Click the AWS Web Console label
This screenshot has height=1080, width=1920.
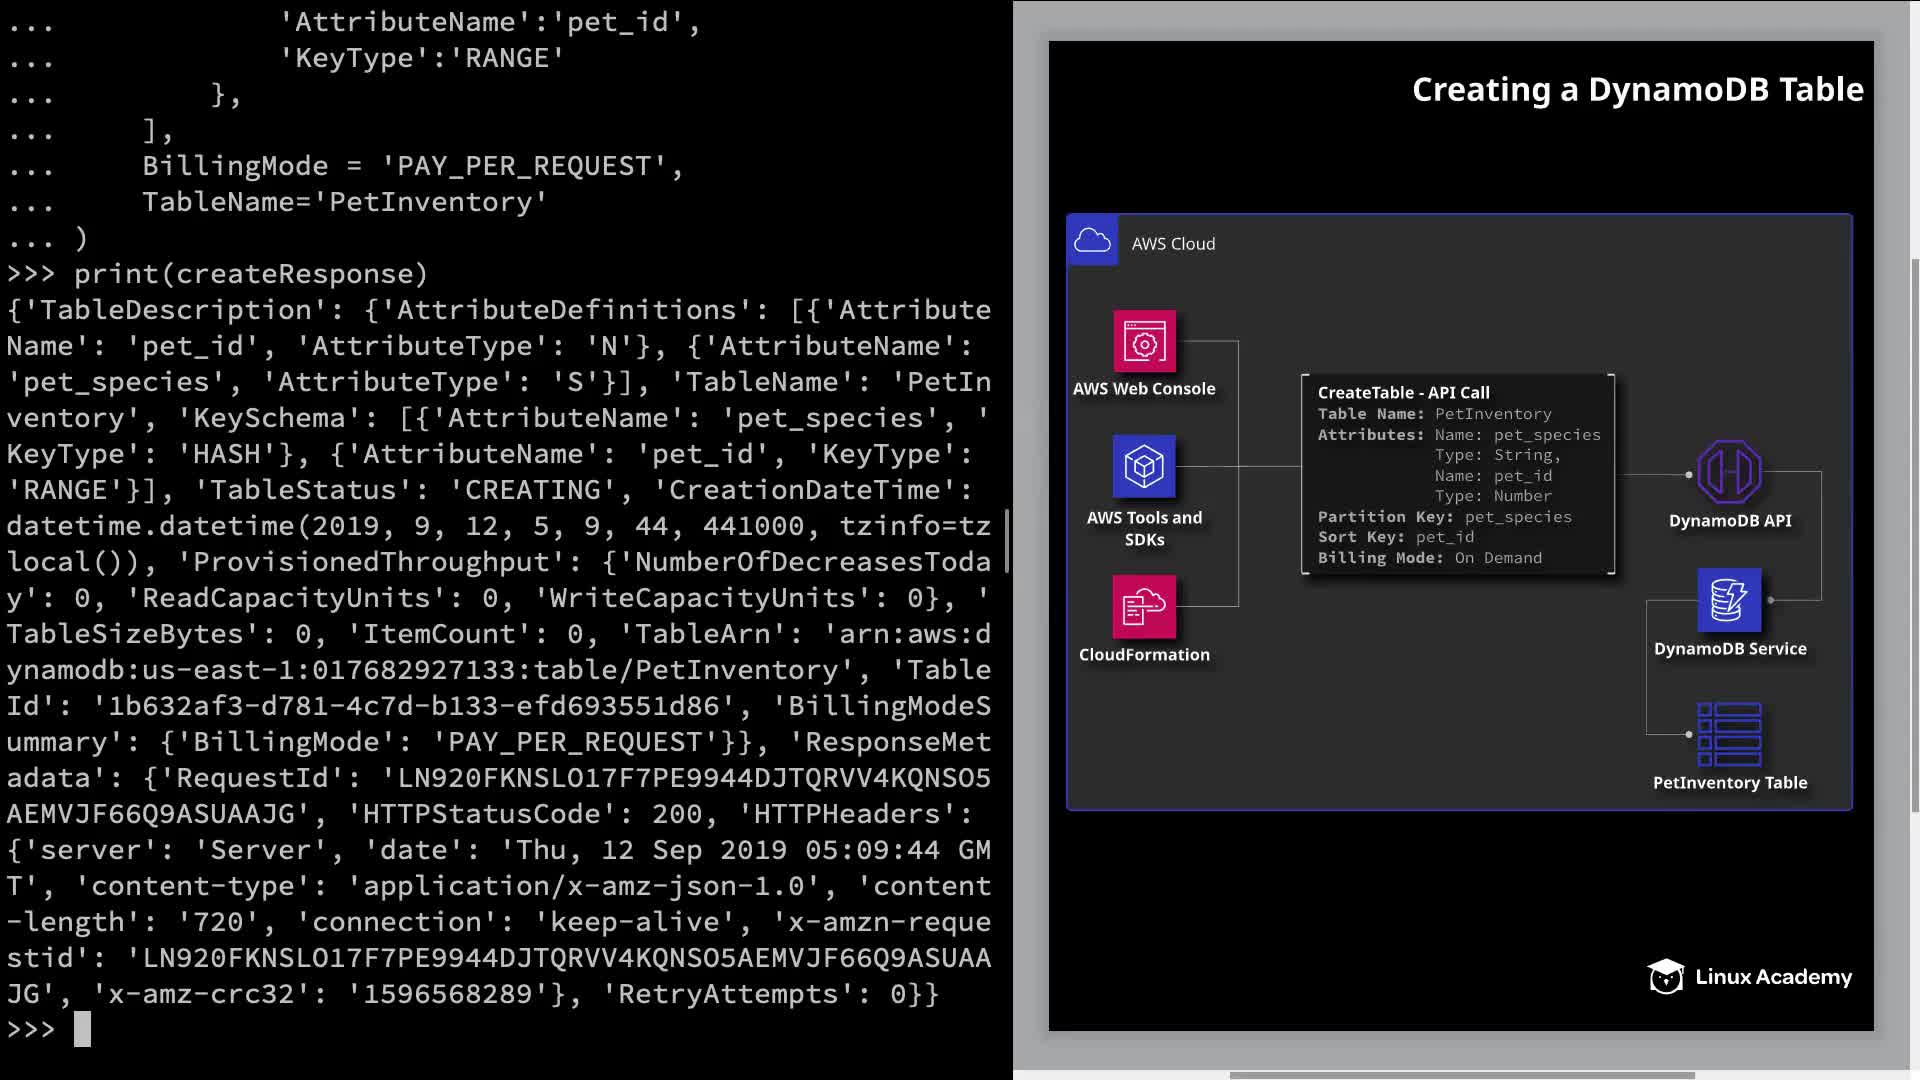[x=1144, y=389]
